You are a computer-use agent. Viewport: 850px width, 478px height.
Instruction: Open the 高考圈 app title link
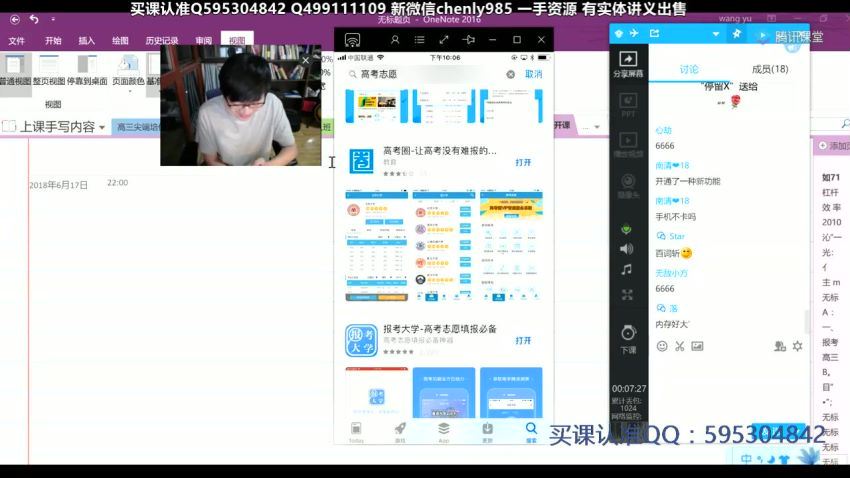click(440, 151)
